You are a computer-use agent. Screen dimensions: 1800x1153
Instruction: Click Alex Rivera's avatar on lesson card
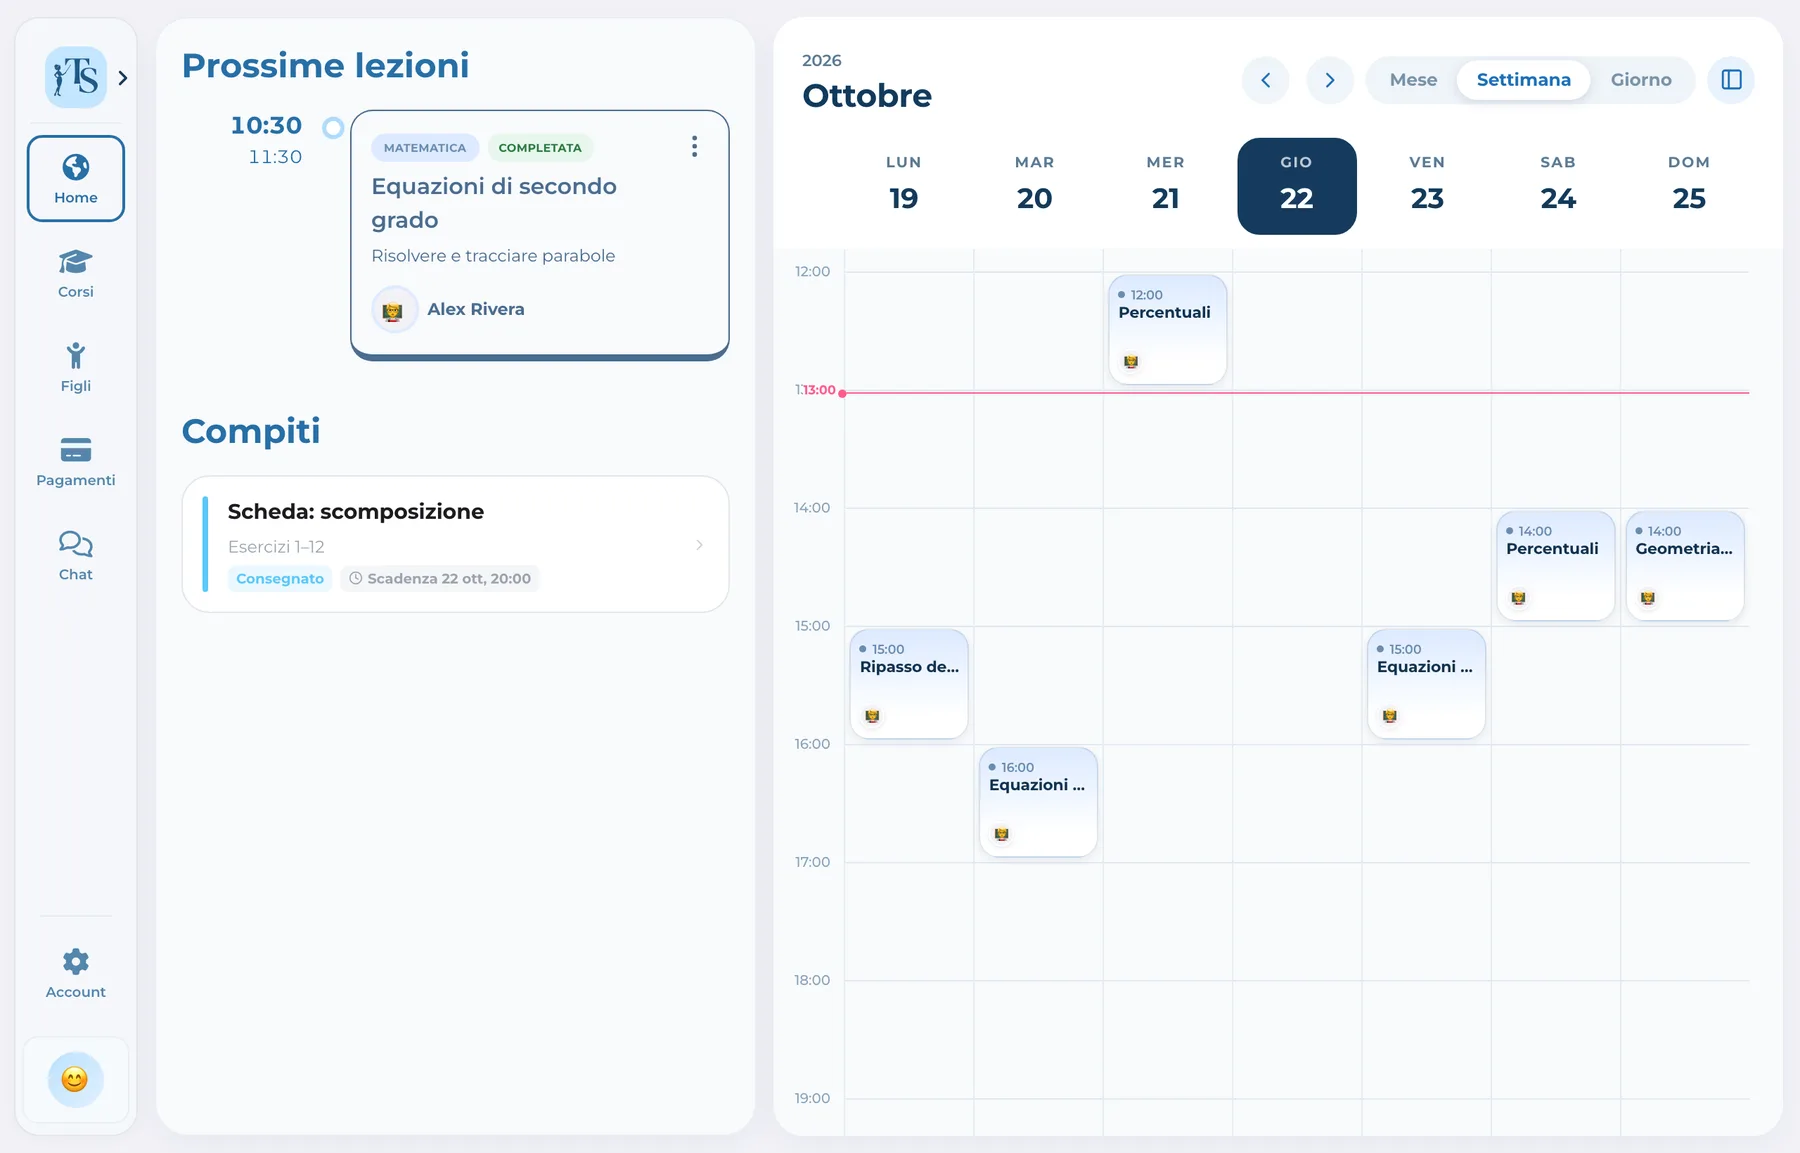pyautogui.click(x=393, y=310)
